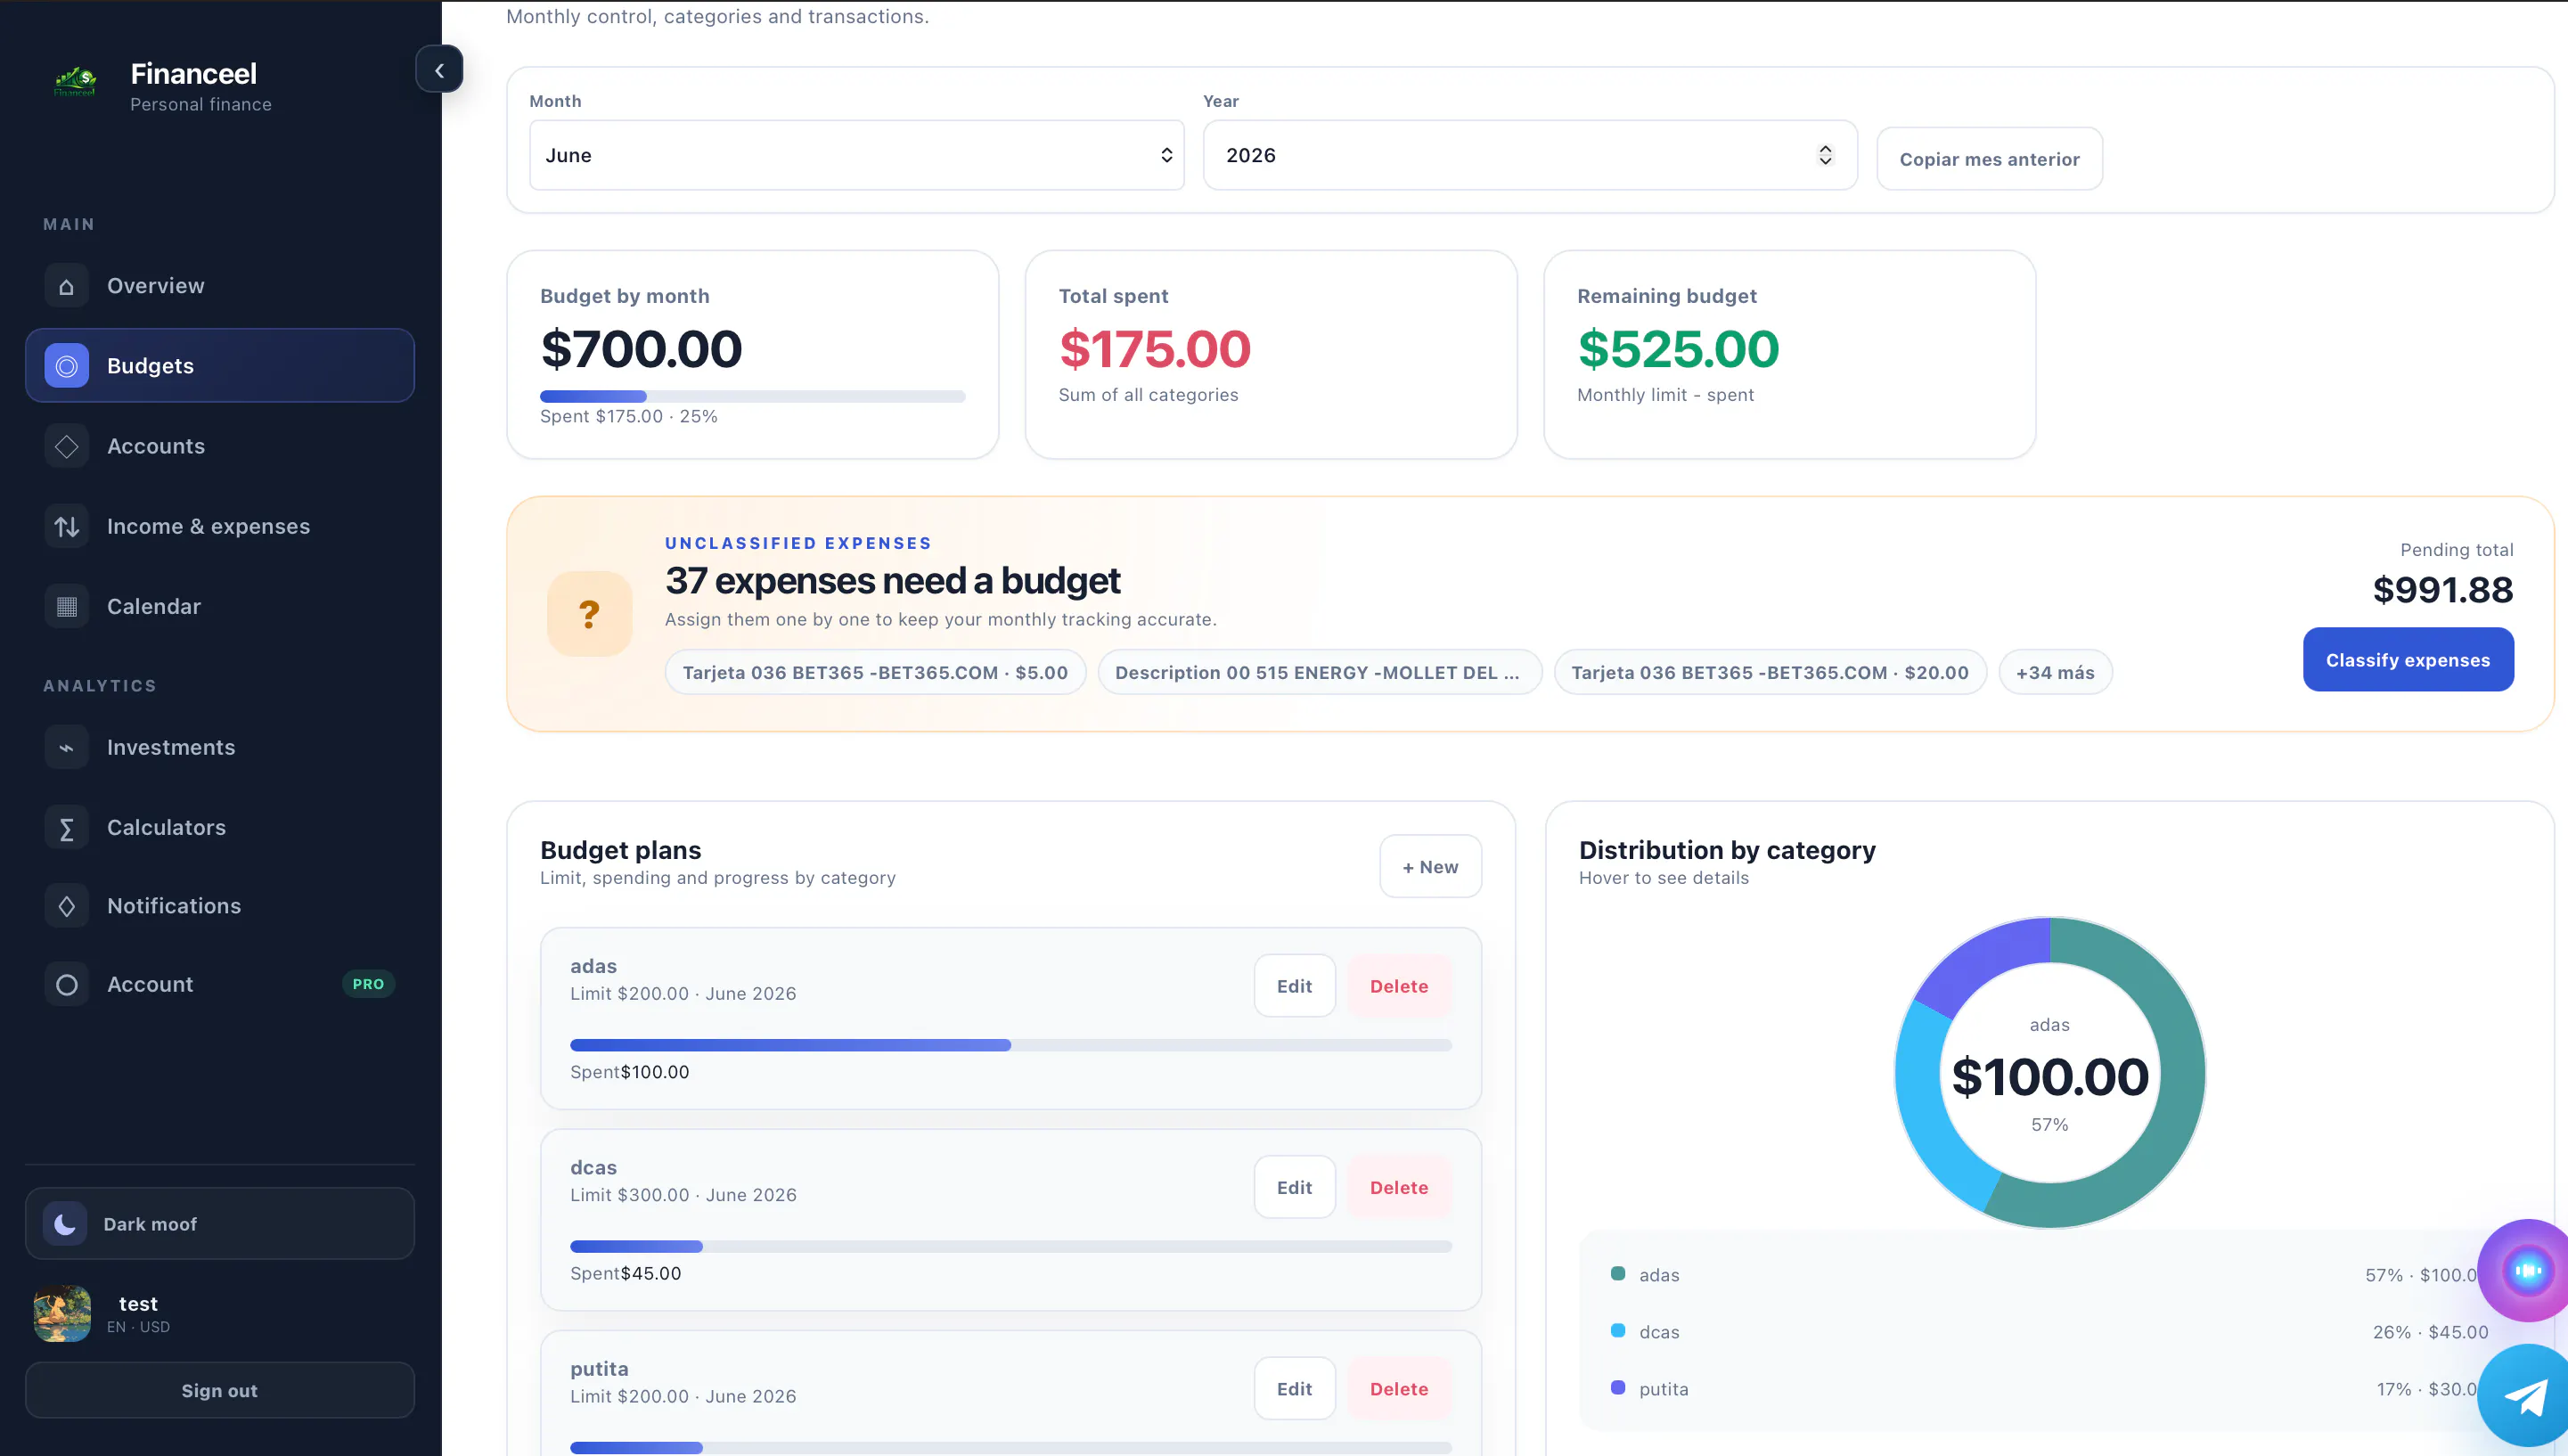Viewport: 2568px width, 1456px height.
Task: Navigate to Income & expenses
Action: tap(220, 526)
